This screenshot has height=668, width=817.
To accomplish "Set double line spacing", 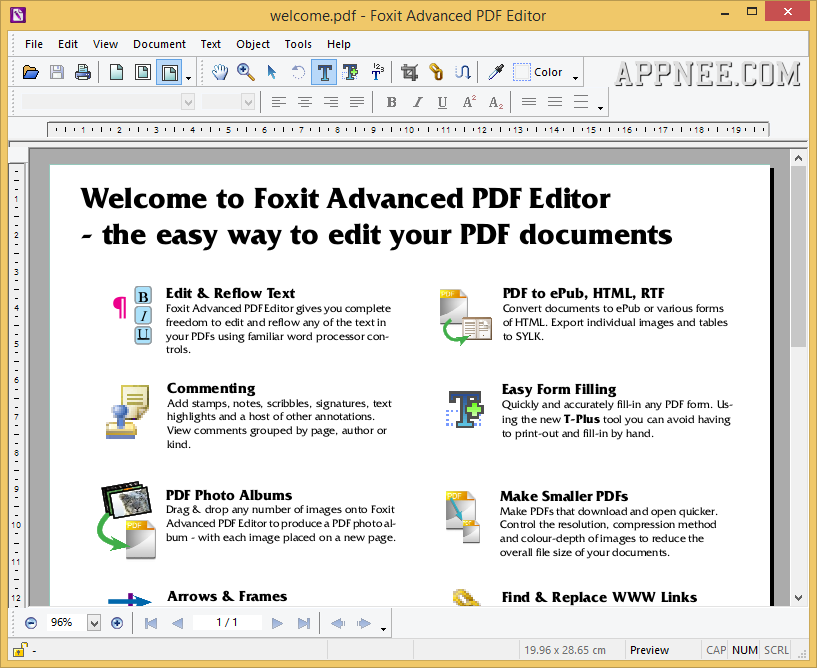I will (581, 102).
